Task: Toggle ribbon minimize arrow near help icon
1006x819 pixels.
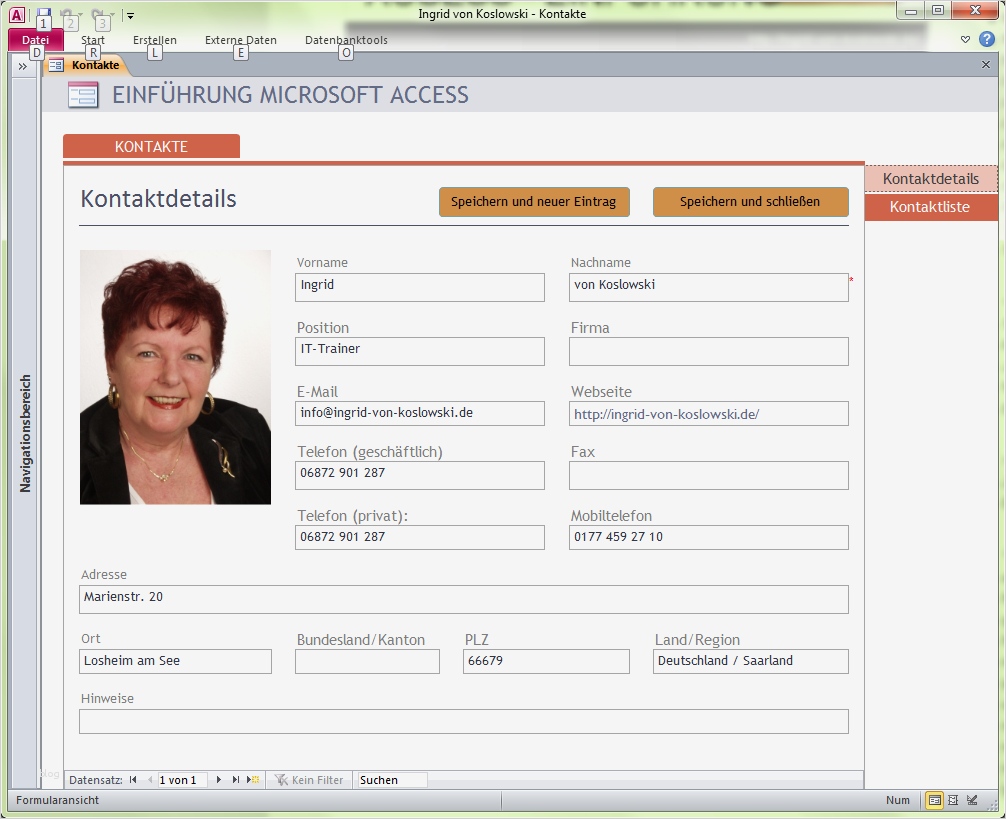Action: (x=965, y=40)
